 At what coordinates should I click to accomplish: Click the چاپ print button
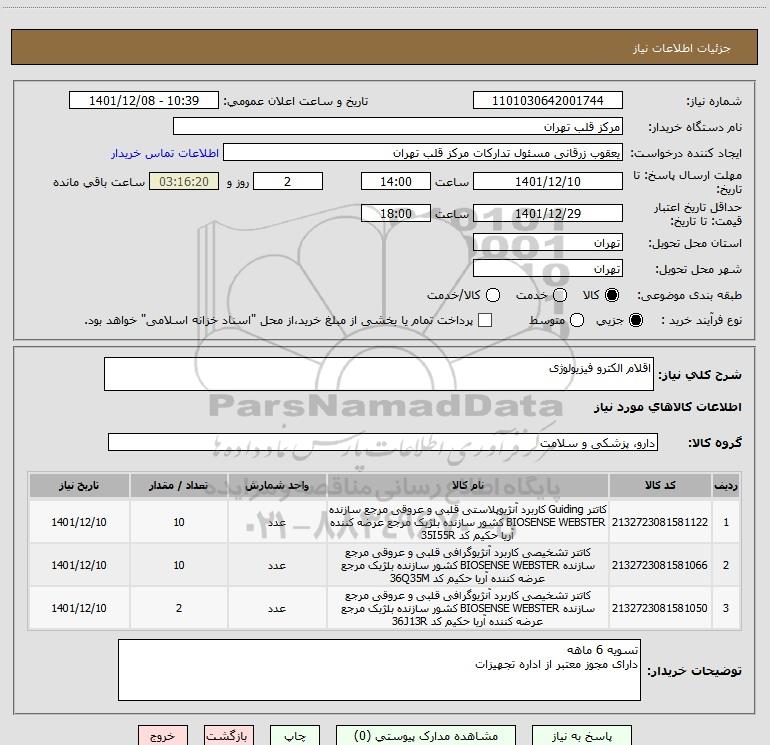(295, 736)
